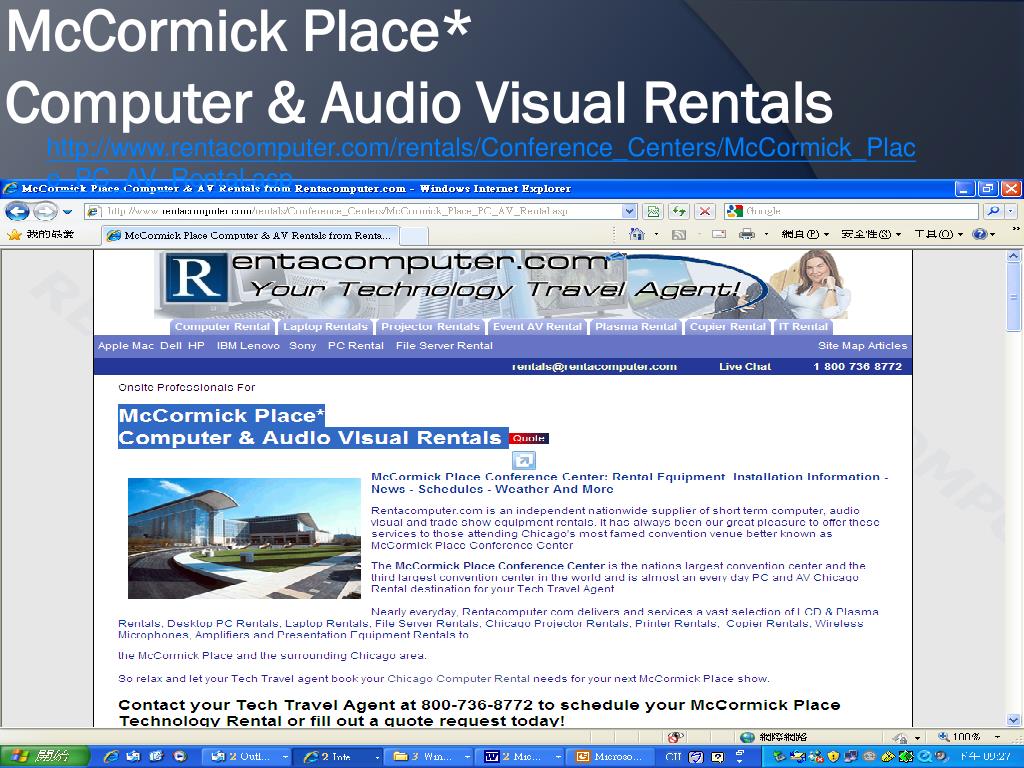Click the CH language bar indicator
This screenshot has width=1024, height=768.
[x=673, y=756]
